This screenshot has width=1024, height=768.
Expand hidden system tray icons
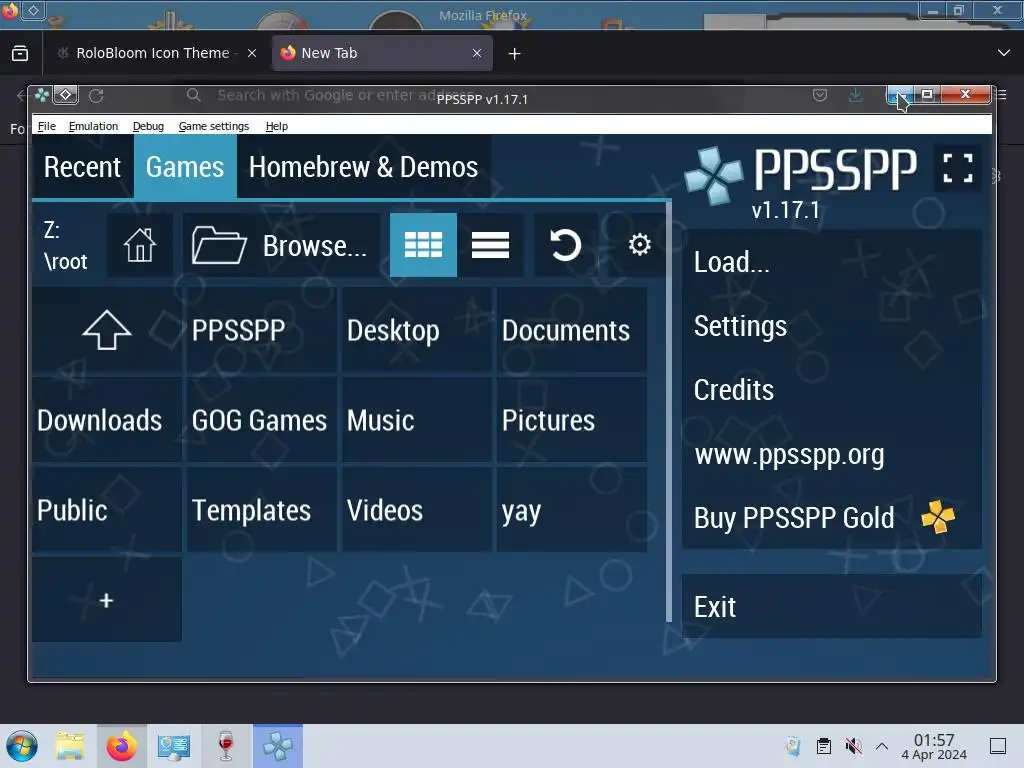882,746
